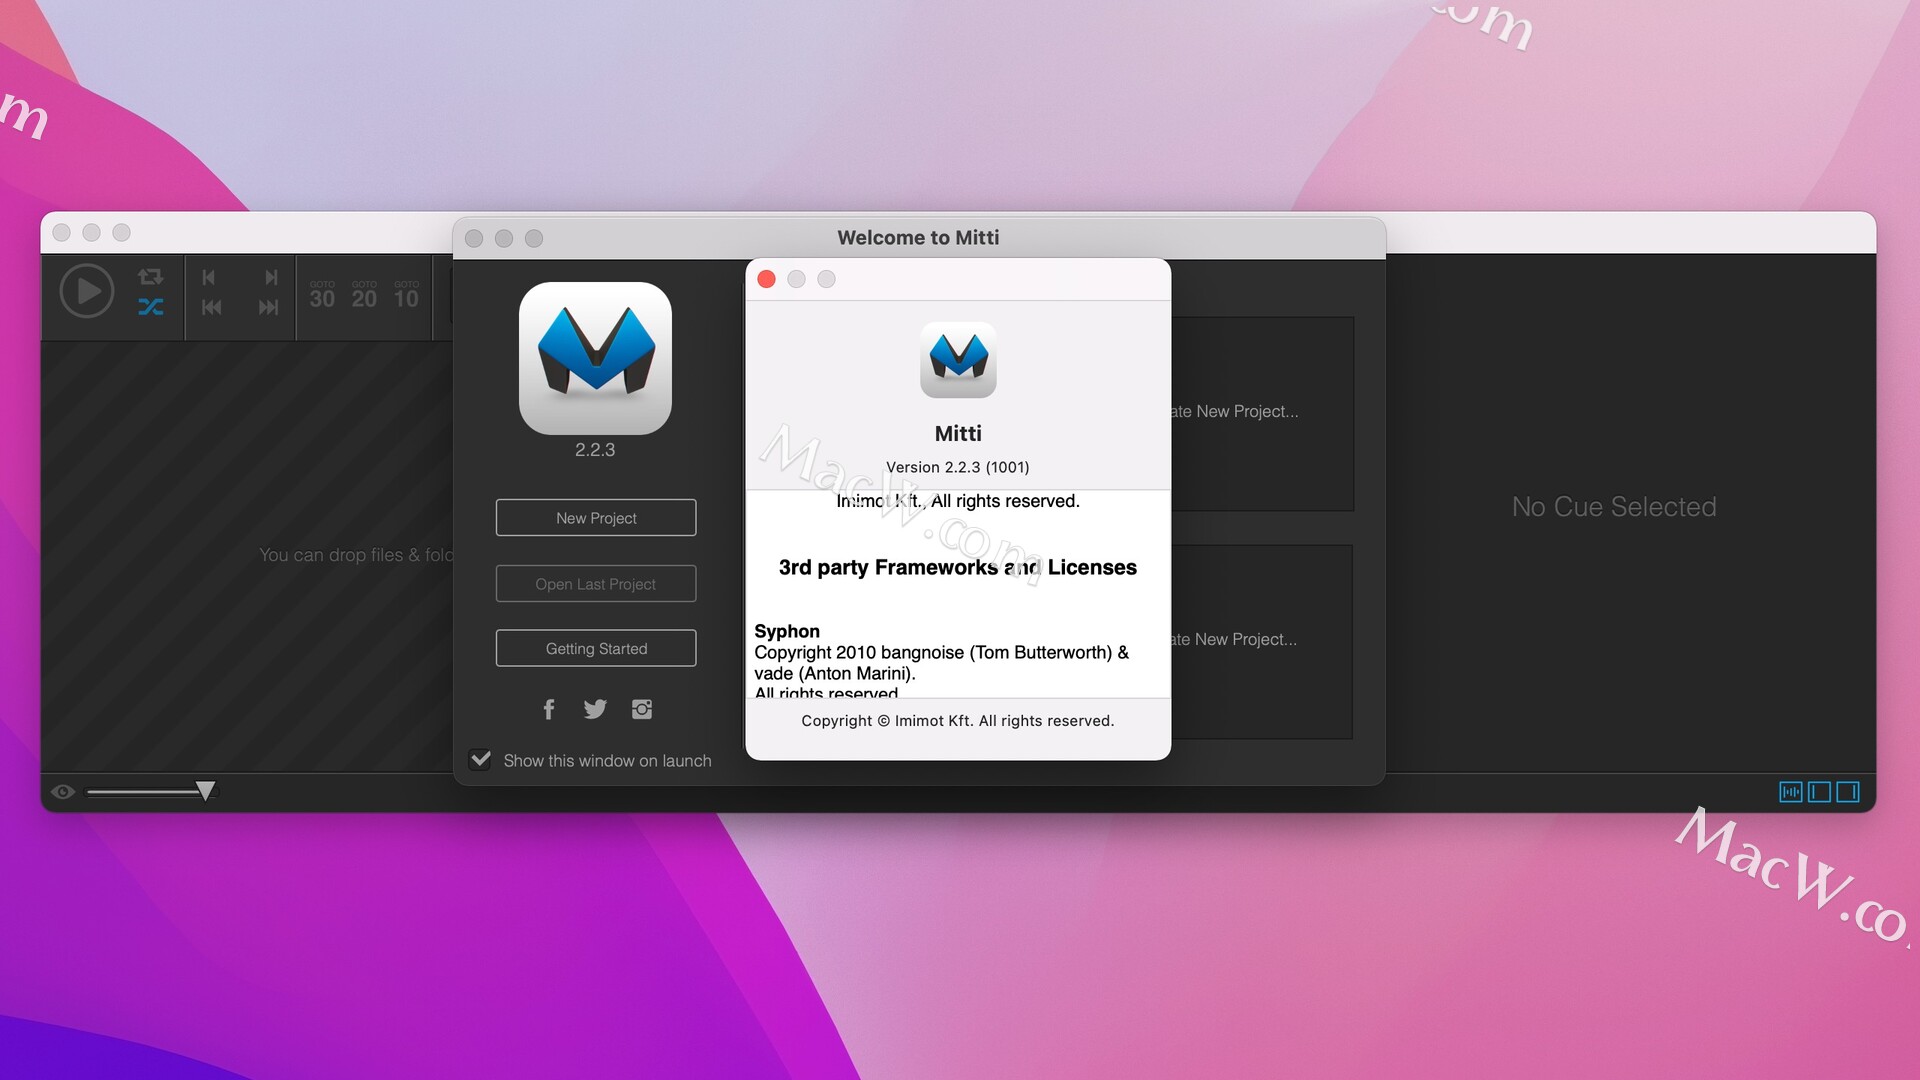The width and height of the screenshot is (1920, 1080).
Task: Toggle the eye visibility icon on left
Action: pos(63,790)
